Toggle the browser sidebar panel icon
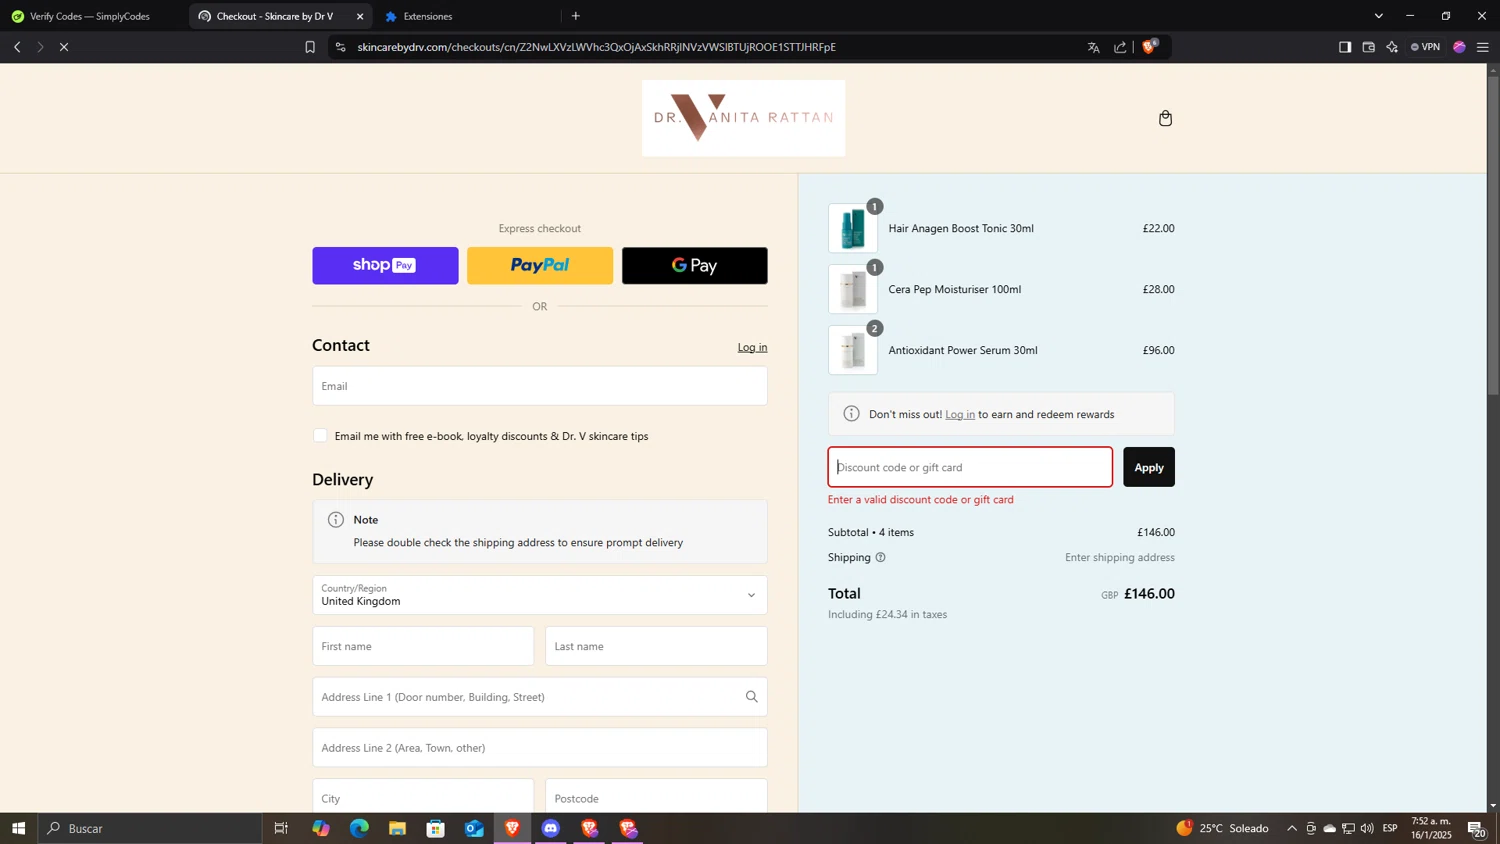Image resolution: width=1500 pixels, height=844 pixels. pos(1345,47)
